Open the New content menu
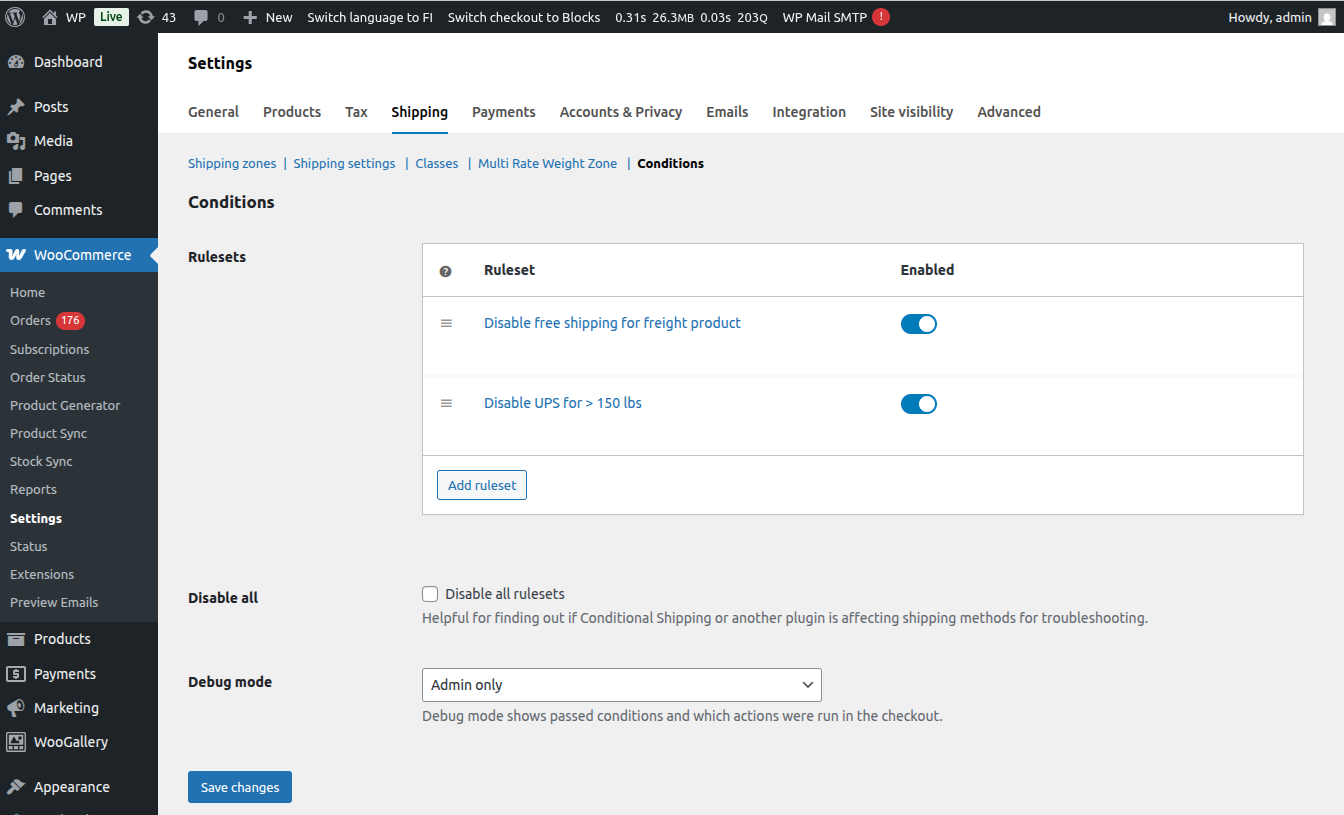 coord(268,17)
